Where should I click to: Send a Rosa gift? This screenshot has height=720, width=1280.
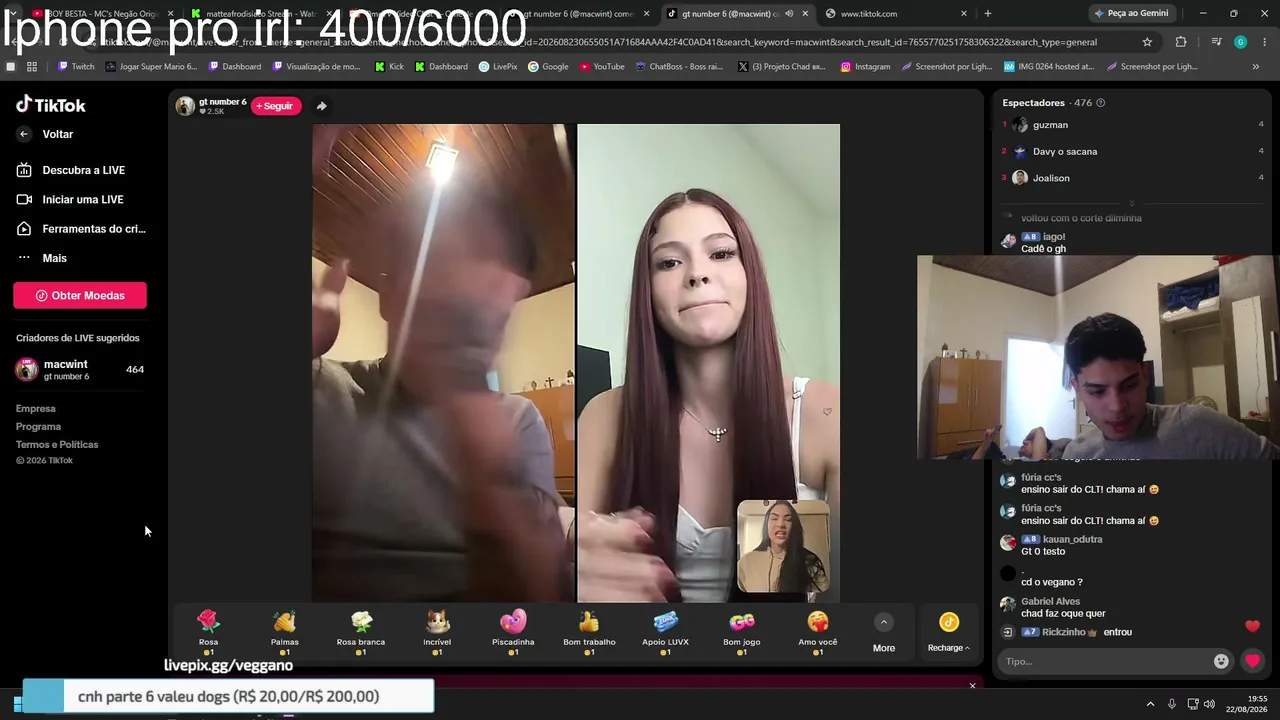(208, 632)
